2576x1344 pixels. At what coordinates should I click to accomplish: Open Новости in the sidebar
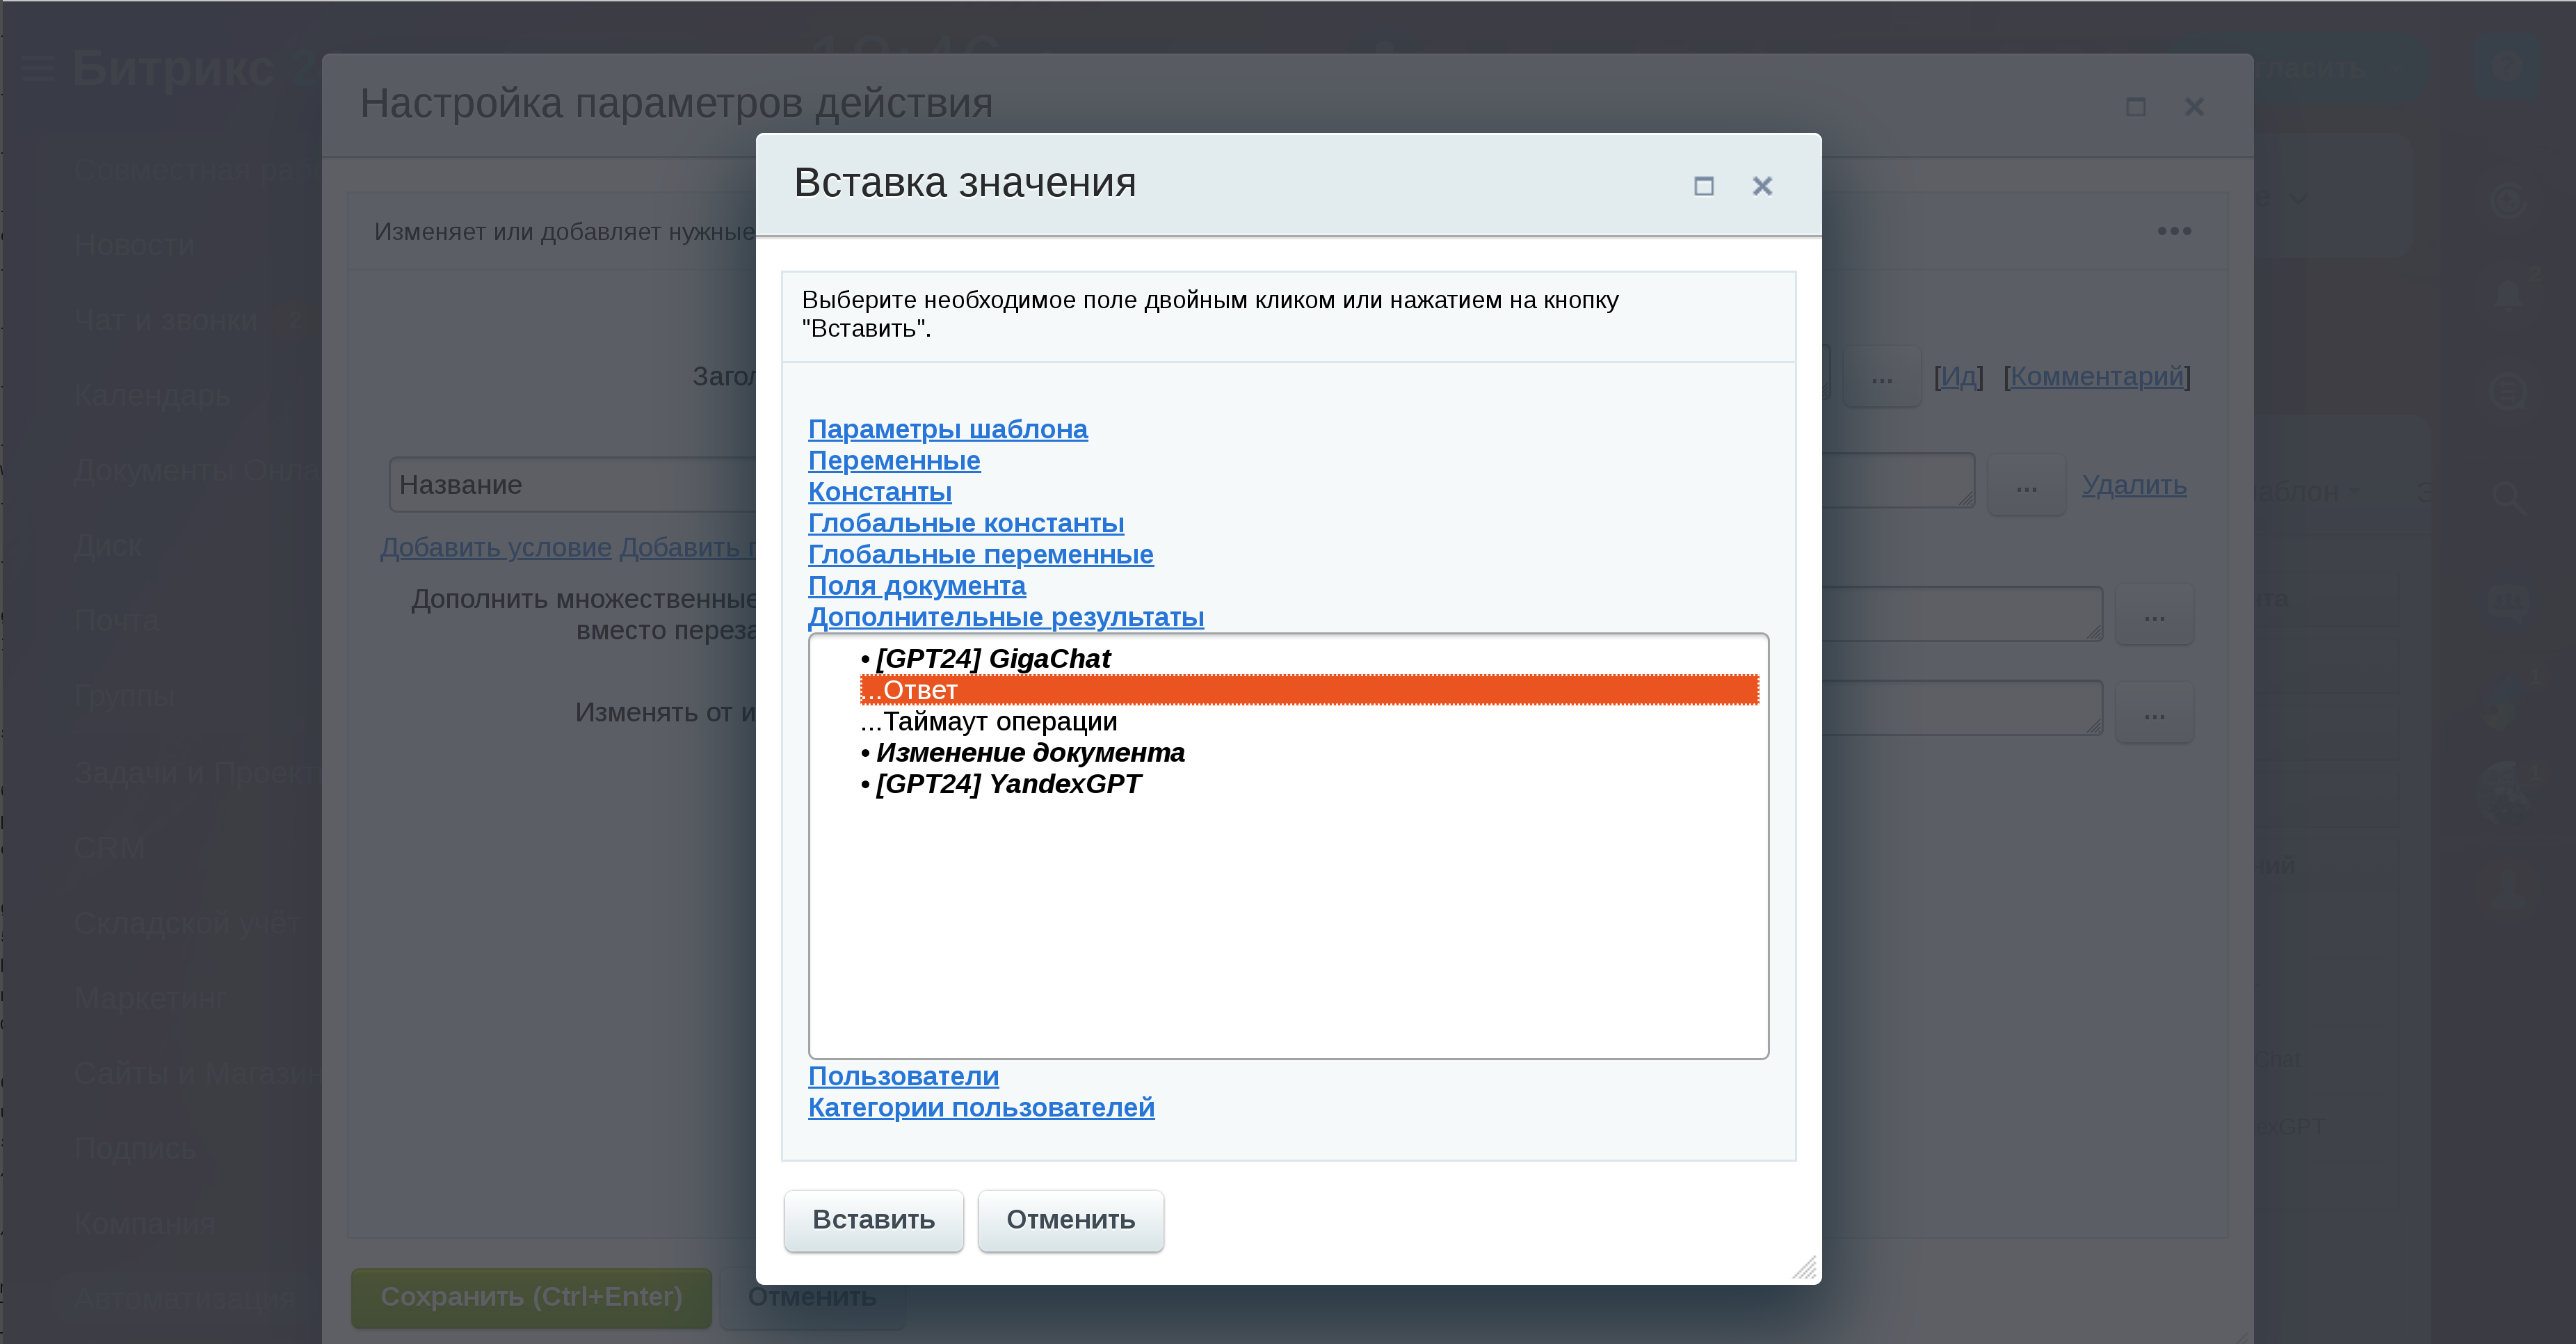click(135, 245)
